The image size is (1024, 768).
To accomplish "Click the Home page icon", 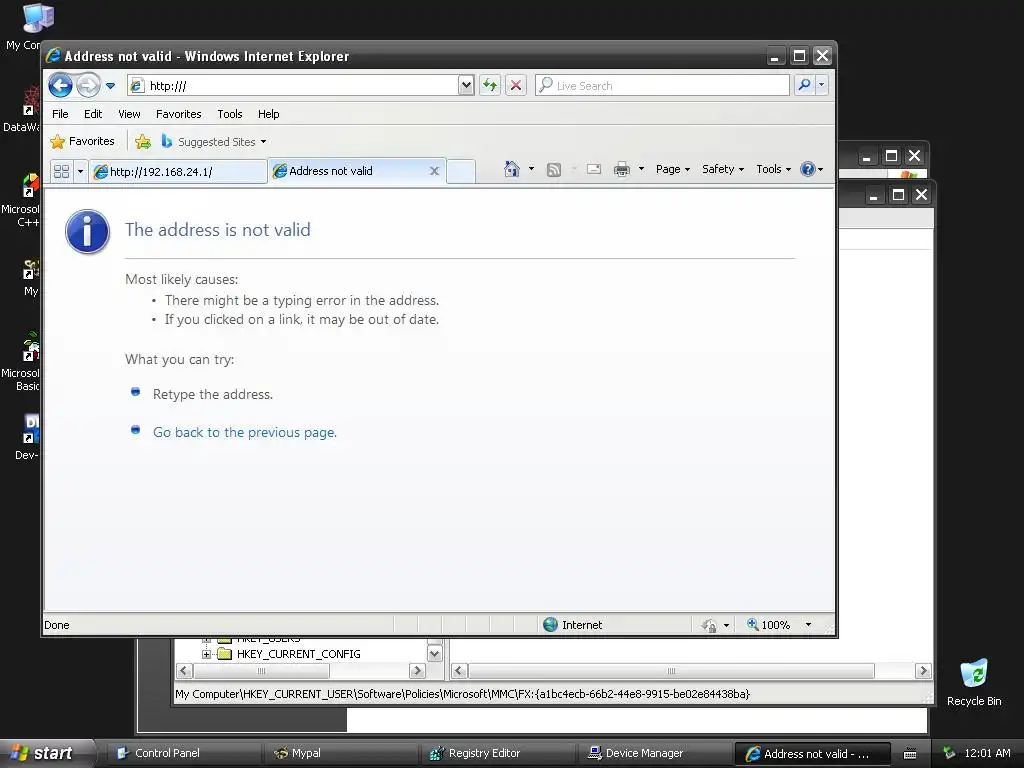I will click(x=512, y=169).
